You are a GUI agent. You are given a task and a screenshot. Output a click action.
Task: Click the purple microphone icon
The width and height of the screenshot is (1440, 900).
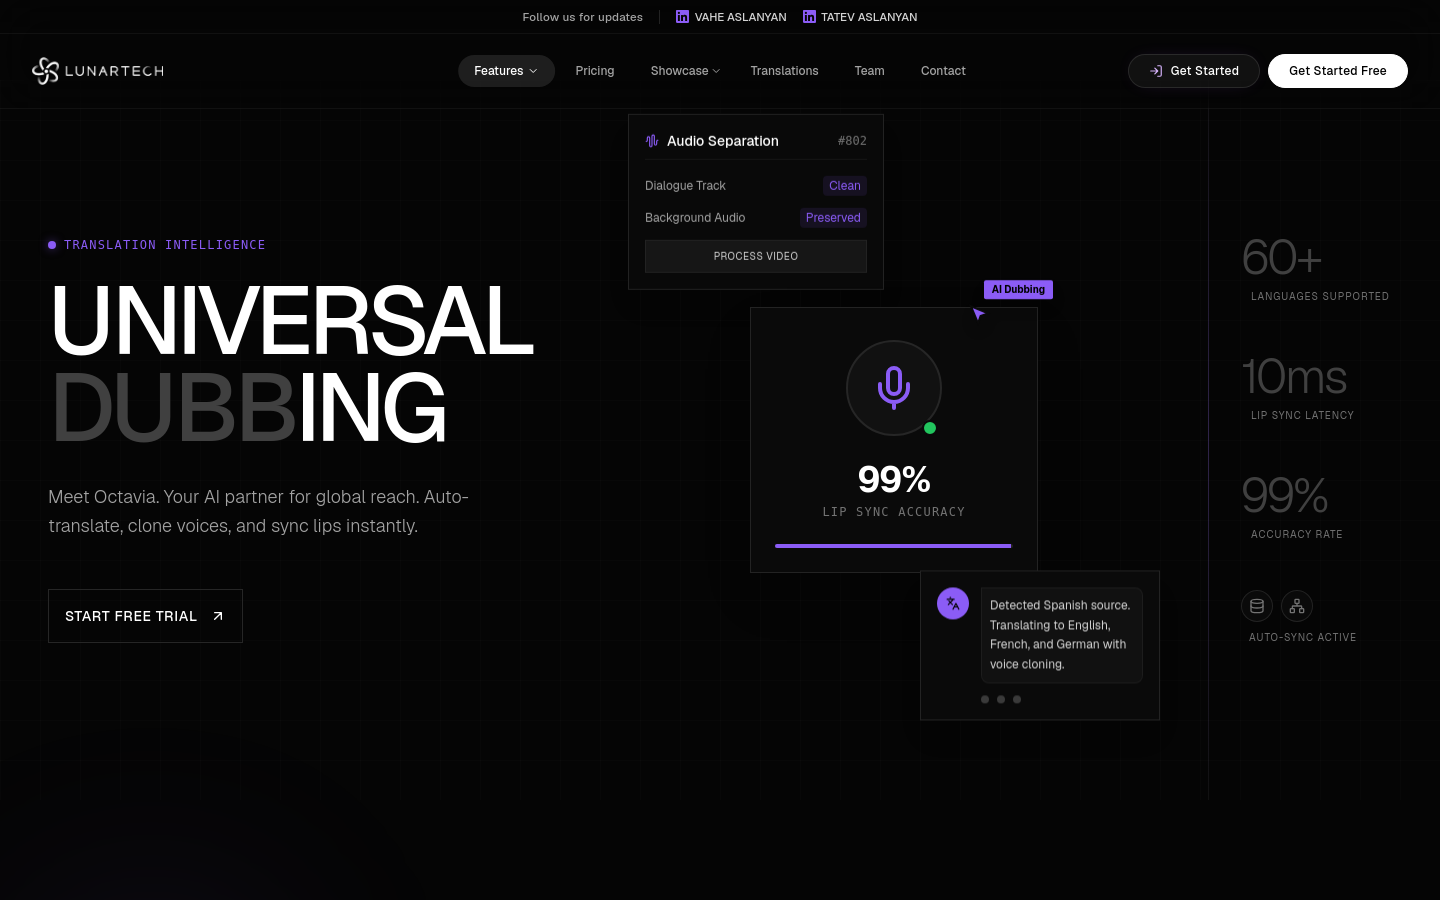tap(894, 387)
